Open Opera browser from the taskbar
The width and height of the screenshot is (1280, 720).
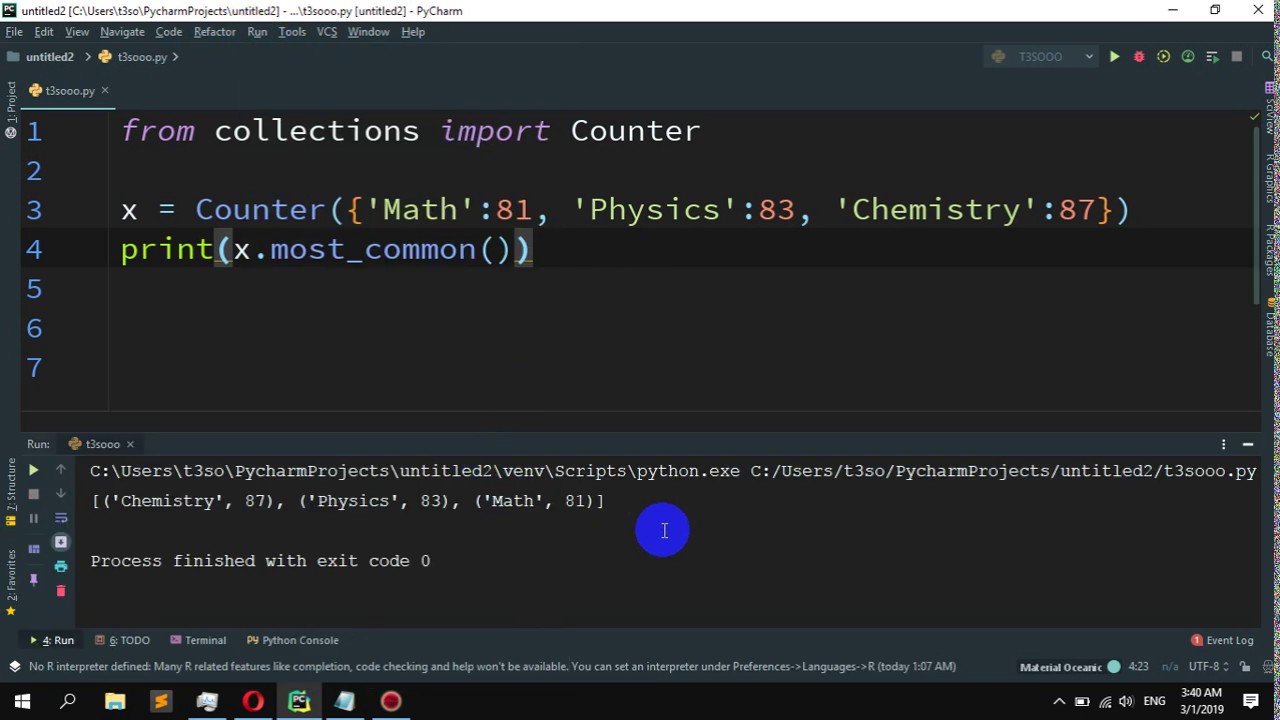click(253, 702)
